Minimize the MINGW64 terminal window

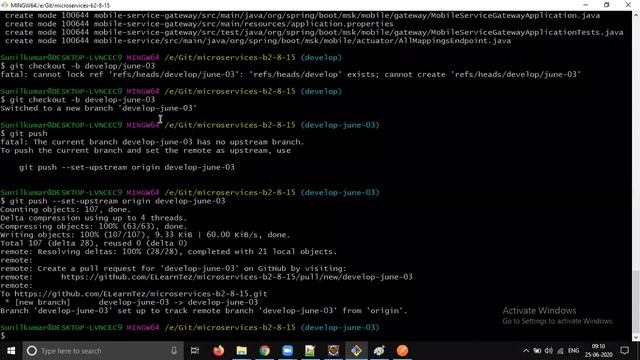(x=586, y=5)
